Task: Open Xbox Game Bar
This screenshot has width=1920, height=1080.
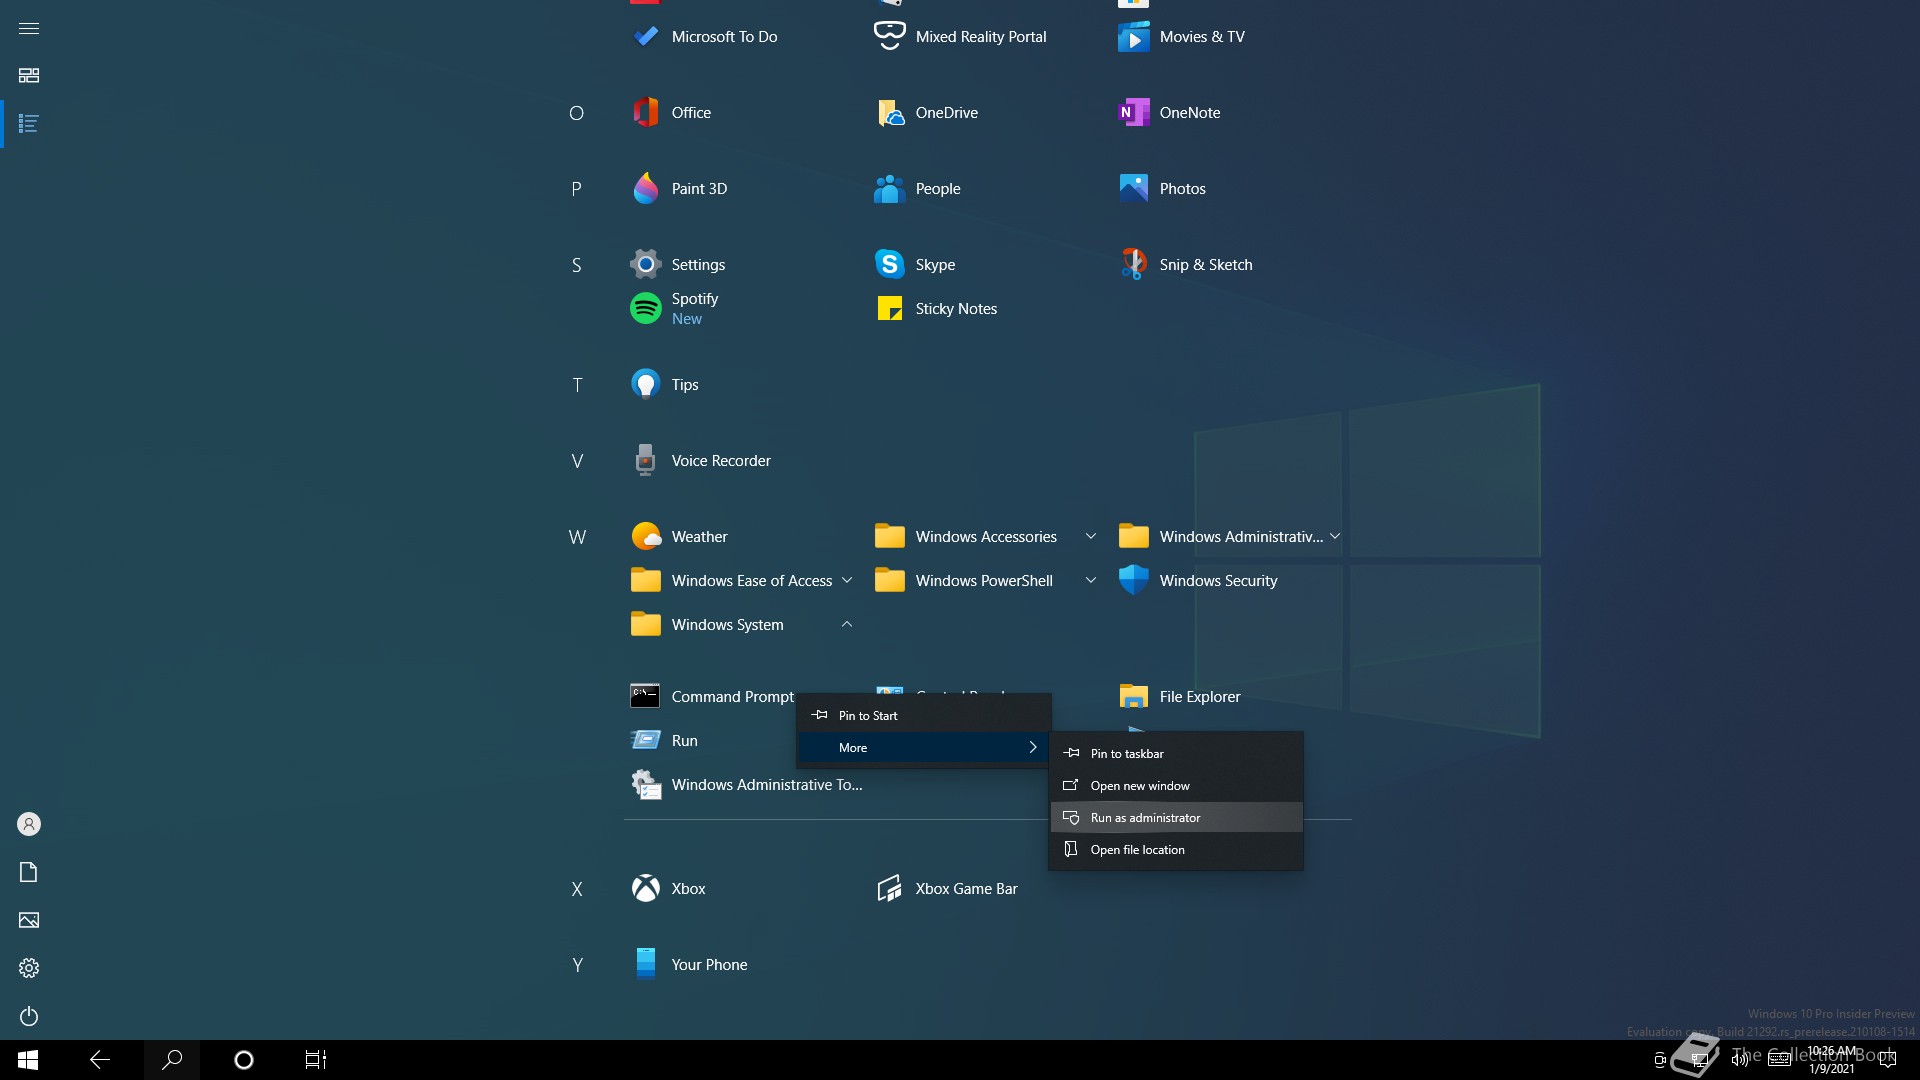Action: (x=946, y=889)
